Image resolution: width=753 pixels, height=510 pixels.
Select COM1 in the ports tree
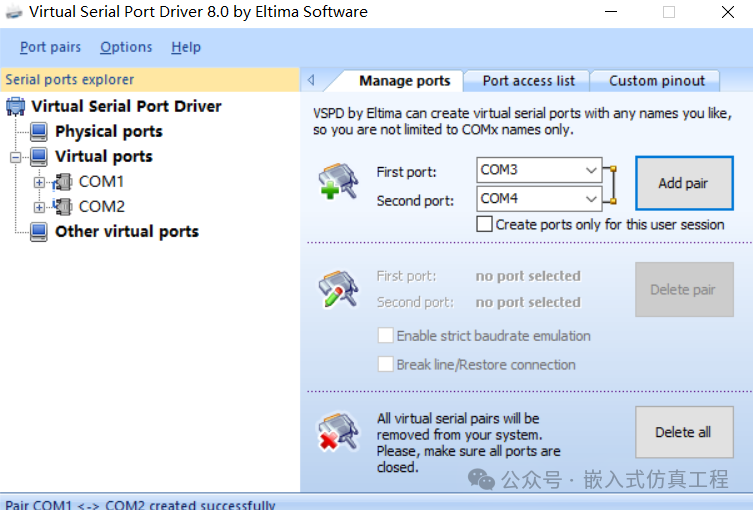pos(101,182)
